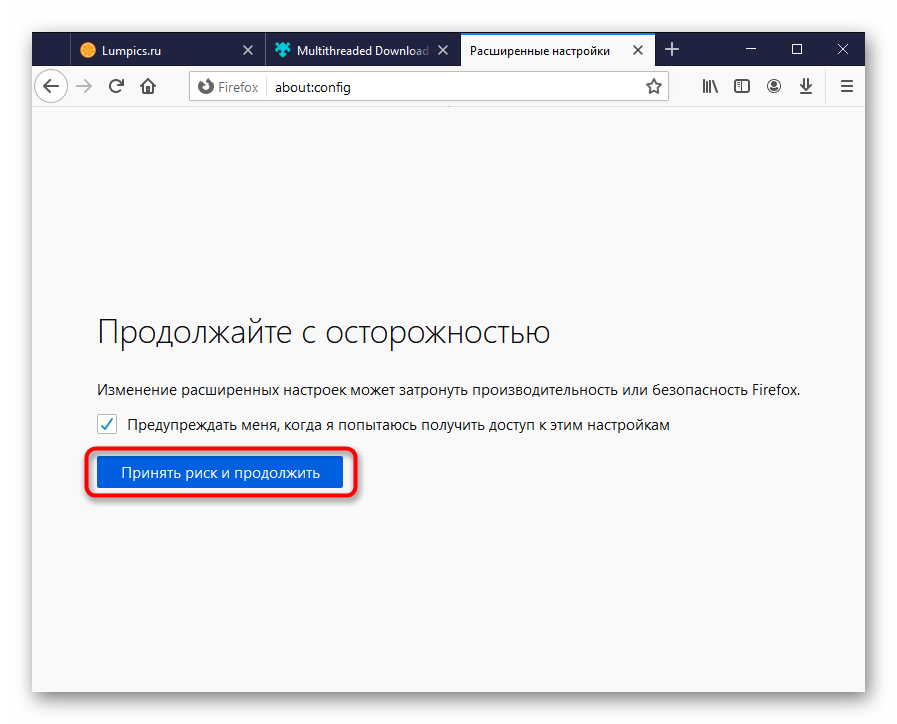Open the Firefox Account menu

pos(774,87)
